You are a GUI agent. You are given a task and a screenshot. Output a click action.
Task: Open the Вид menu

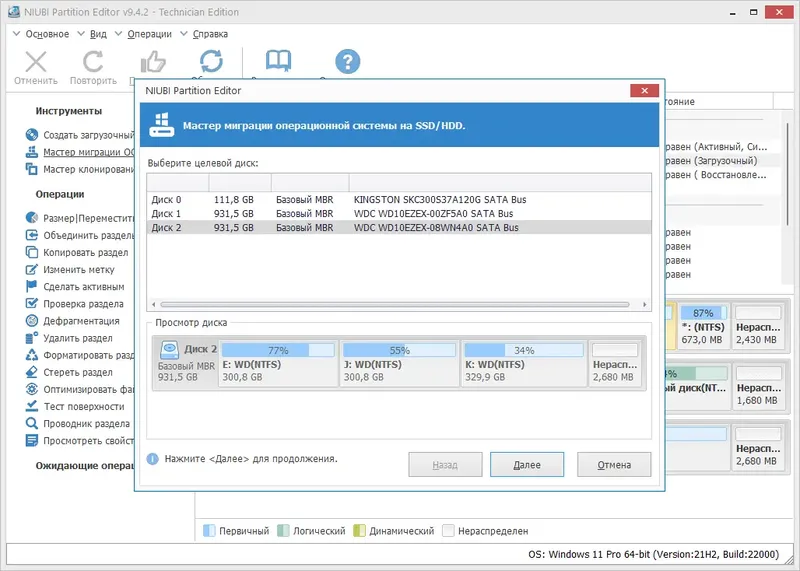click(98, 34)
